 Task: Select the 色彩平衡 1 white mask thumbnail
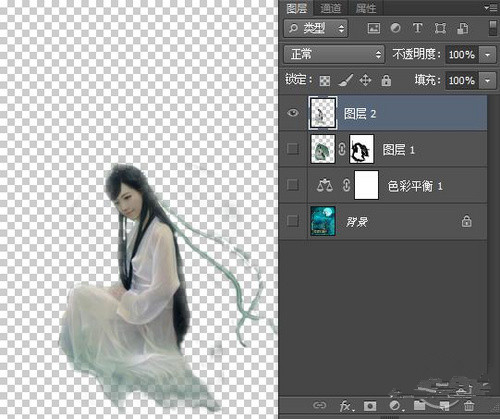pos(366,185)
